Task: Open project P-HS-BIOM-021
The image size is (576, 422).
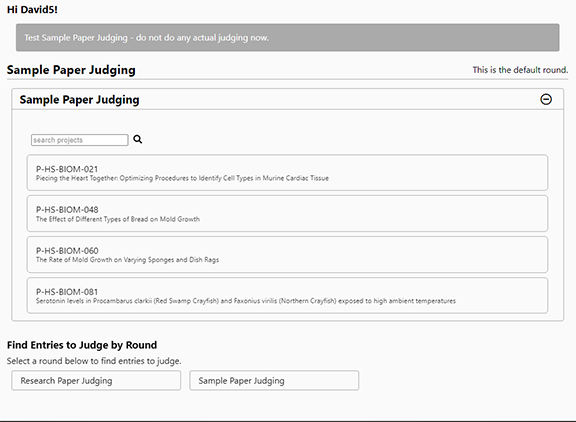Action: pos(287,173)
